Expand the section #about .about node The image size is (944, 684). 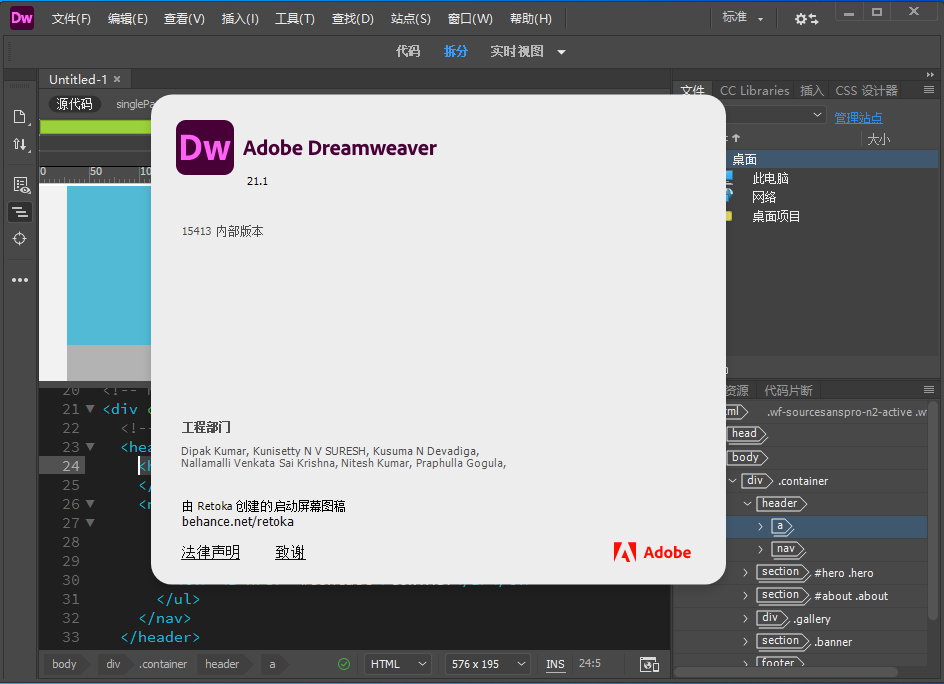pyautogui.click(x=745, y=595)
